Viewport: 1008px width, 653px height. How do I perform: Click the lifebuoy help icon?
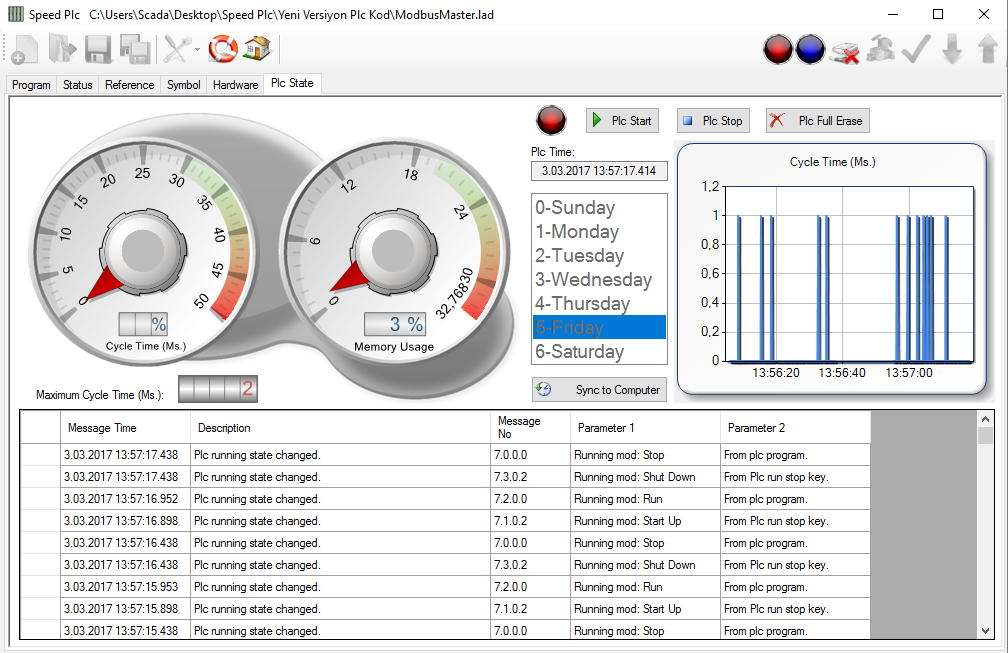coord(223,48)
